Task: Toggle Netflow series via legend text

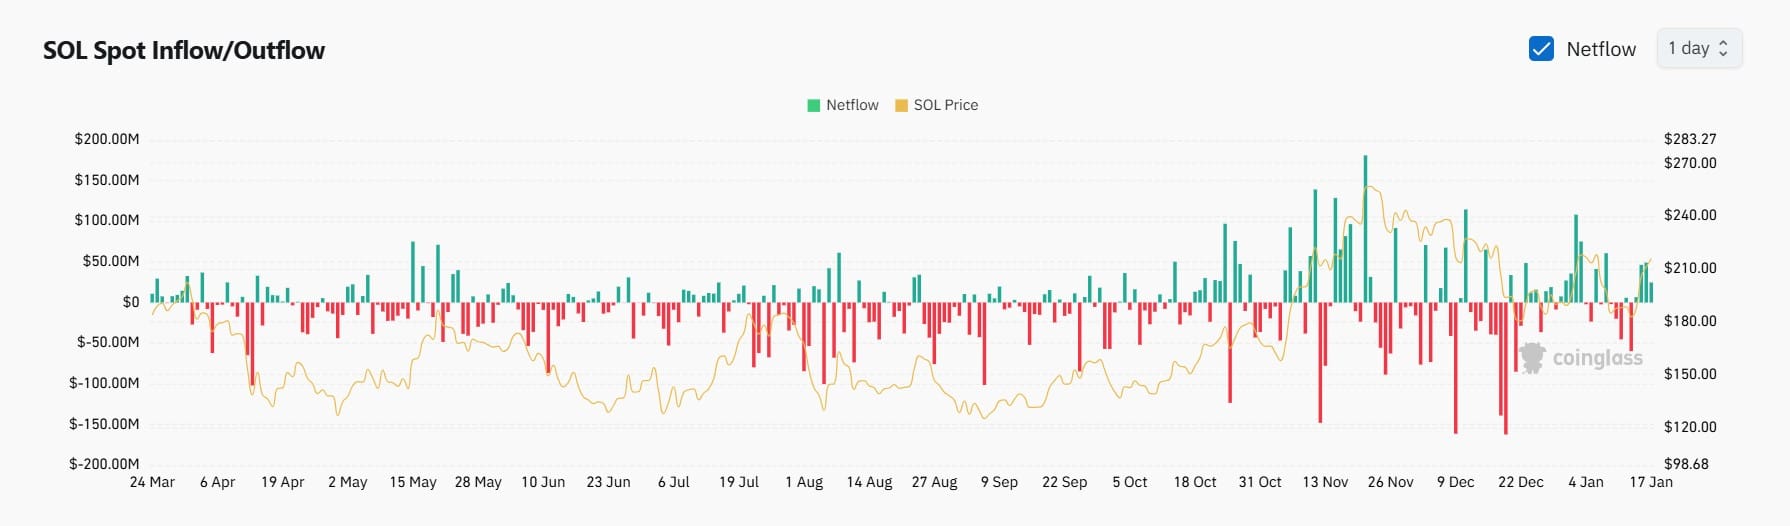Action: point(852,105)
